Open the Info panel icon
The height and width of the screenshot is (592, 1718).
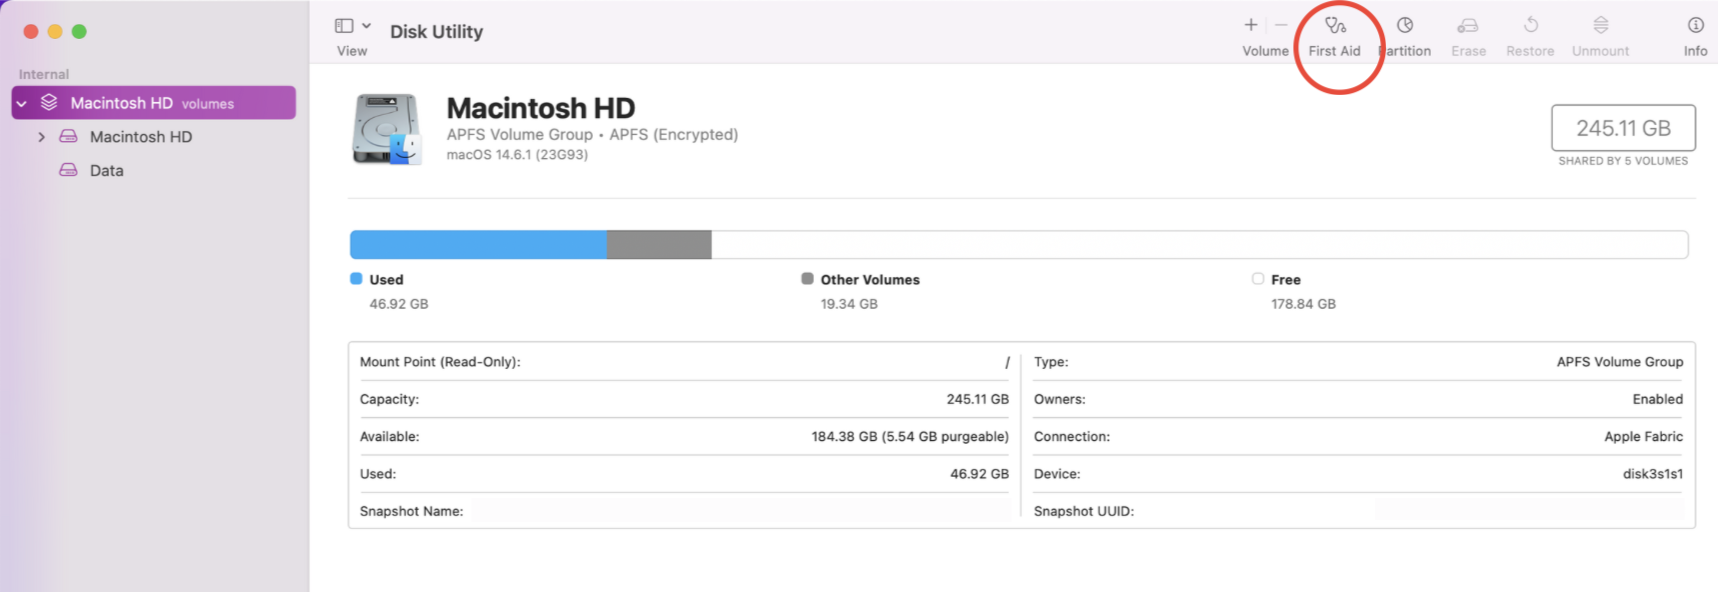point(1696,25)
